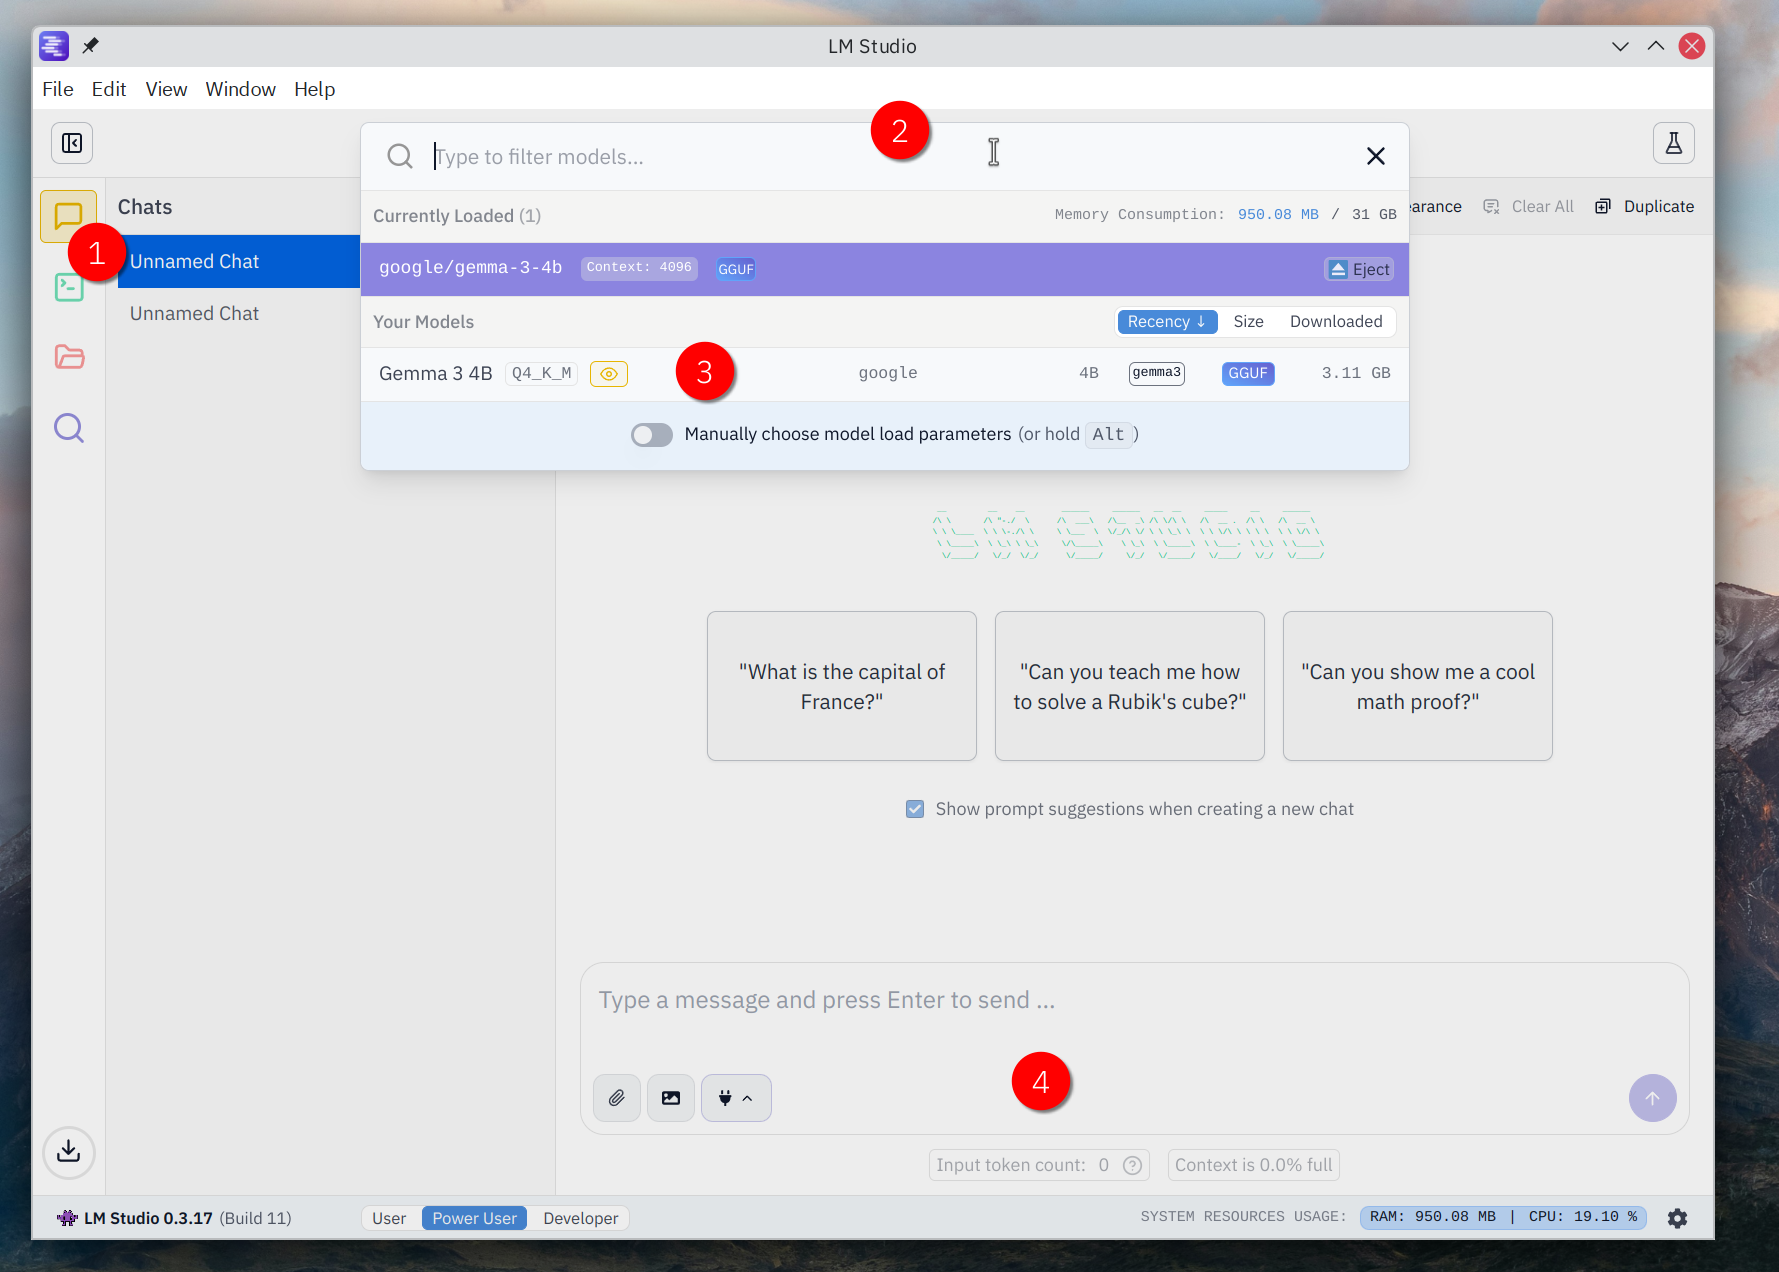Open the Discover magnifier icon in sidebar
Screen dimensions: 1779x1272
69,428
